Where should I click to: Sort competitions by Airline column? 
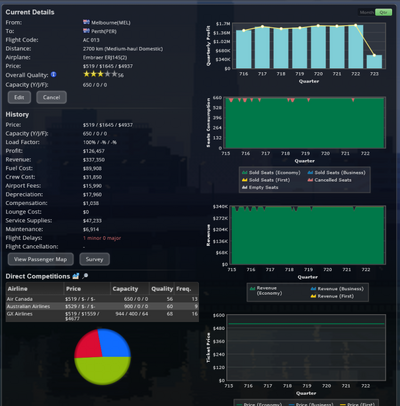tap(35, 289)
